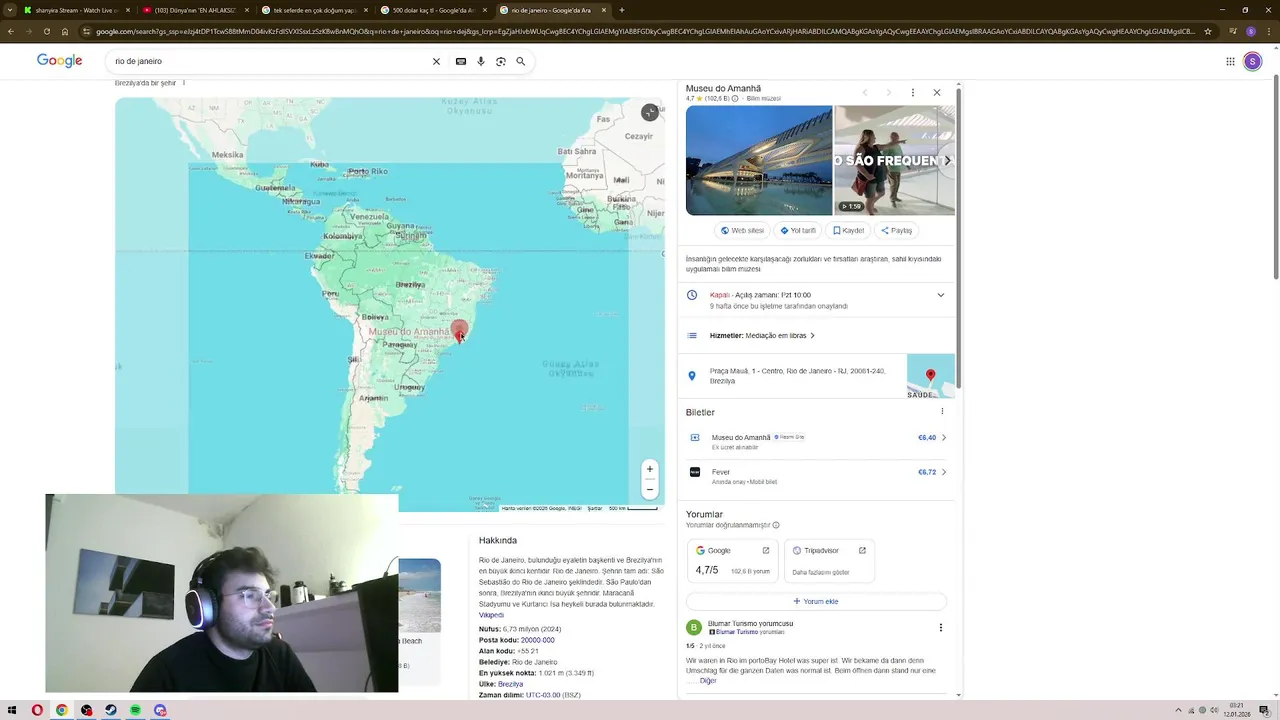Expand Fever ticket option
This screenshot has height=720, width=1280.
943,472
